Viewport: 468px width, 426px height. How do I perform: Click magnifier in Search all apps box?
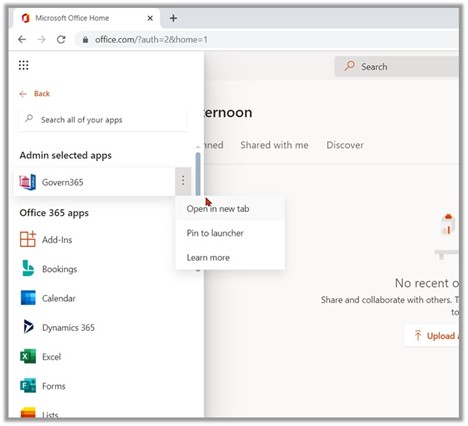pos(29,119)
